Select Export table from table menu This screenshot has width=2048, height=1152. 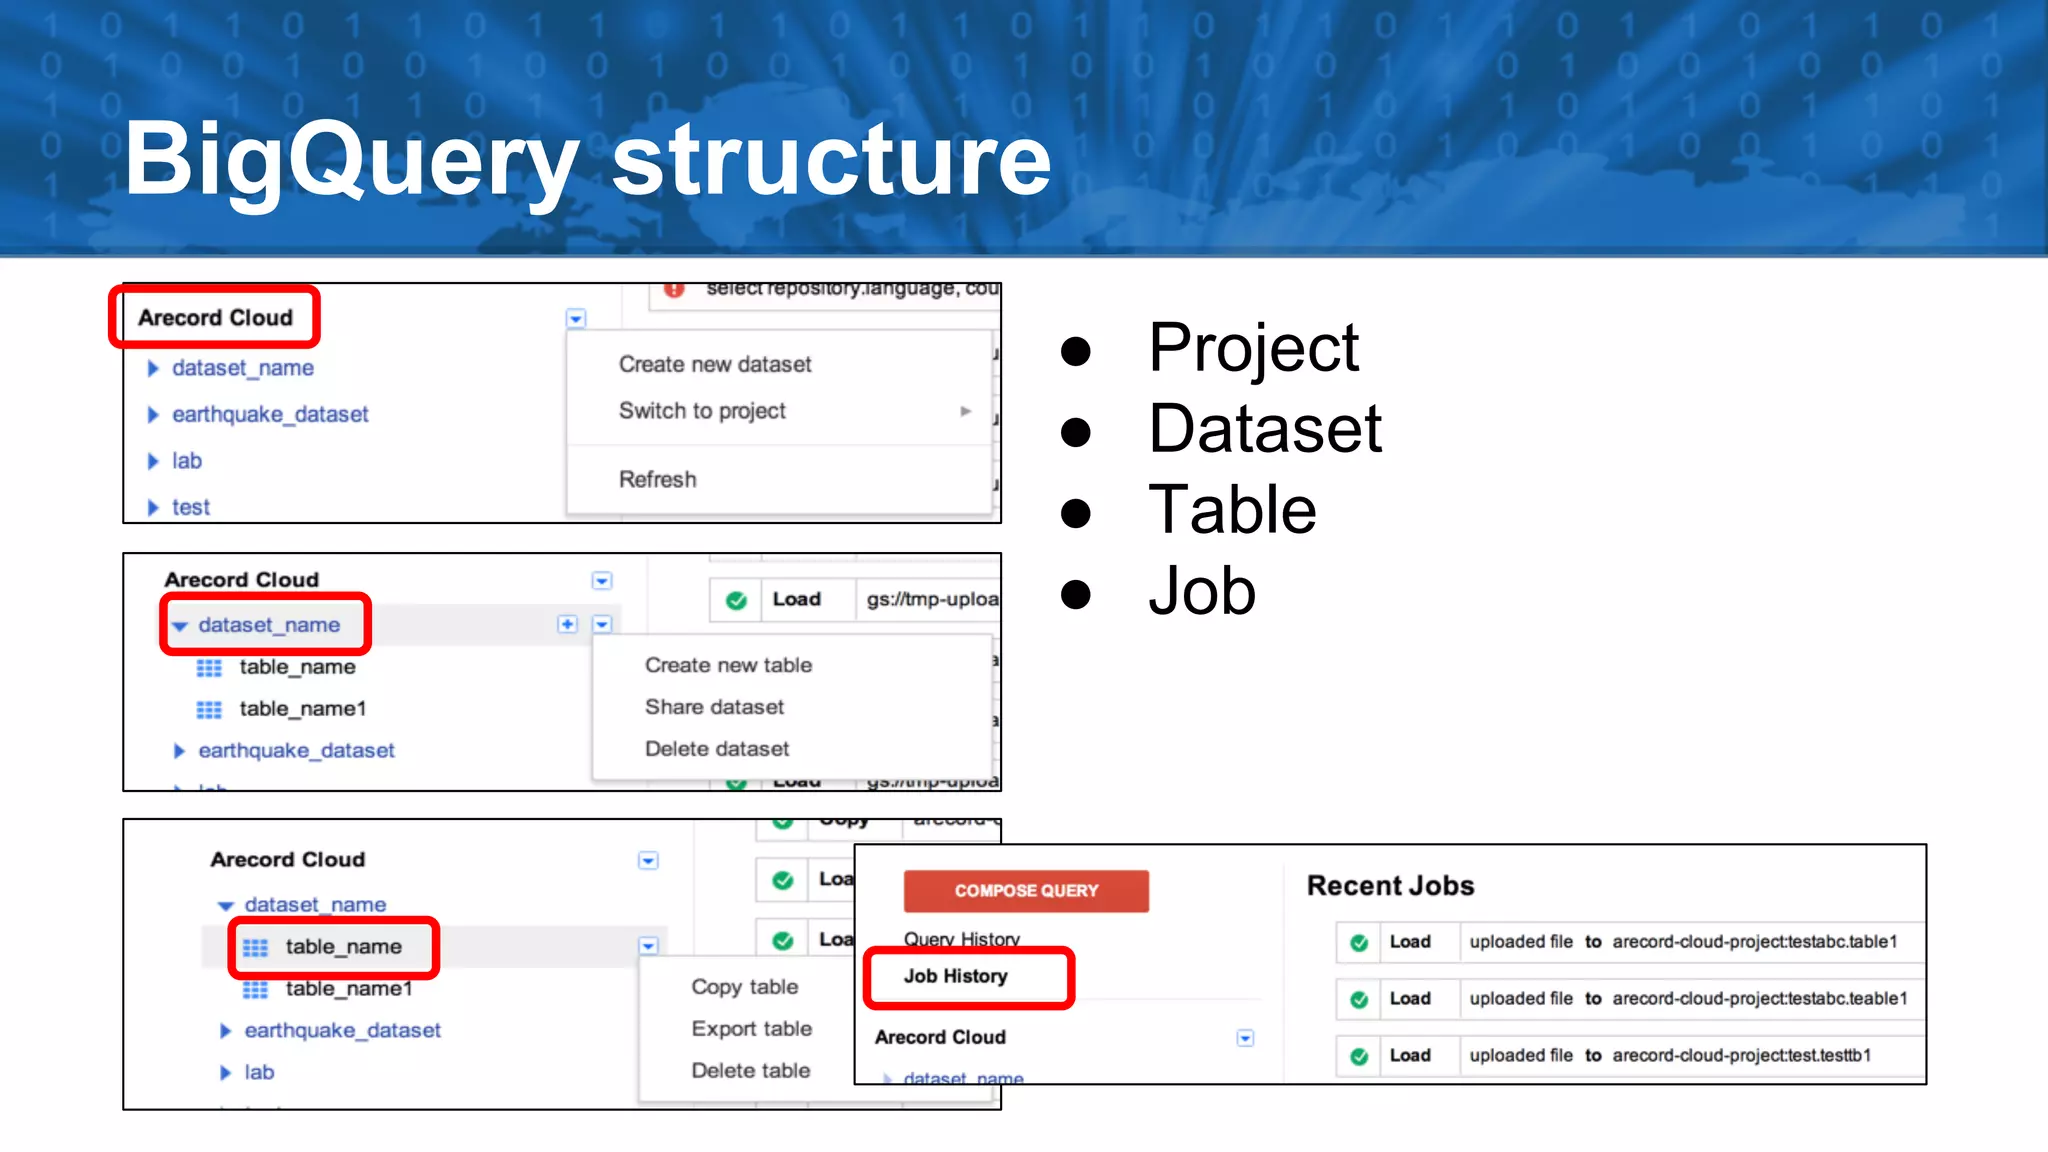coord(751,1028)
